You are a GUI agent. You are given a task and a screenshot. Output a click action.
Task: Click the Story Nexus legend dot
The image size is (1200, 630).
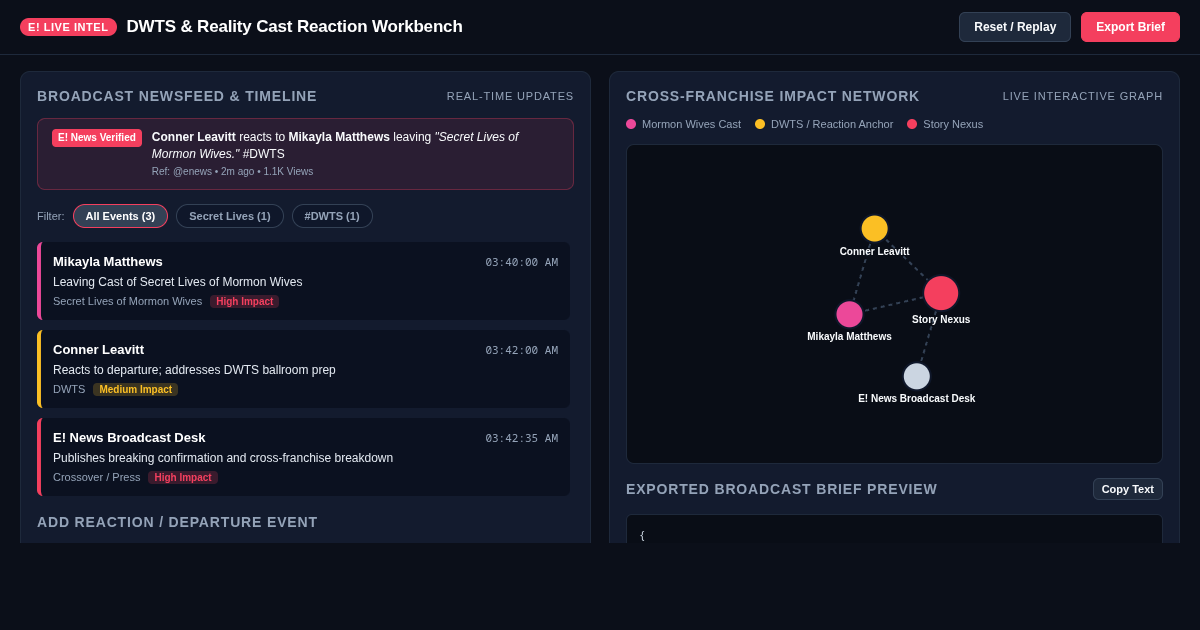[x=912, y=124]
